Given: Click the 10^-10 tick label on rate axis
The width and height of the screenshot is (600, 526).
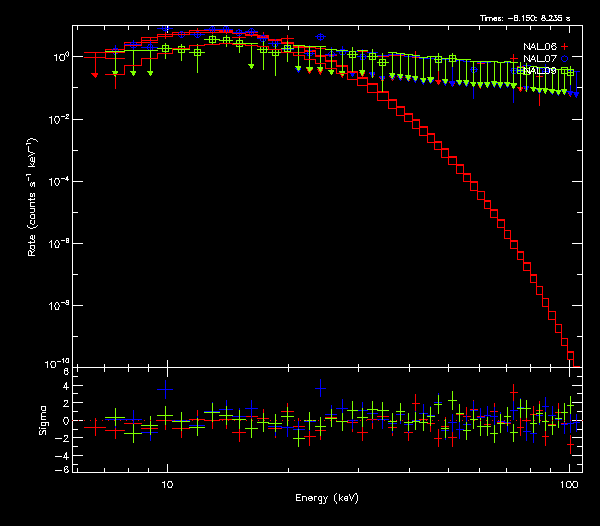Looking at the screenshot, I should (x=58, y=363).
